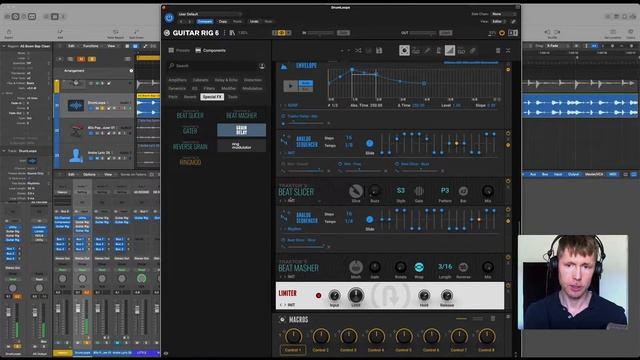Click the trash icon in rack toolbar

(498, 51)
